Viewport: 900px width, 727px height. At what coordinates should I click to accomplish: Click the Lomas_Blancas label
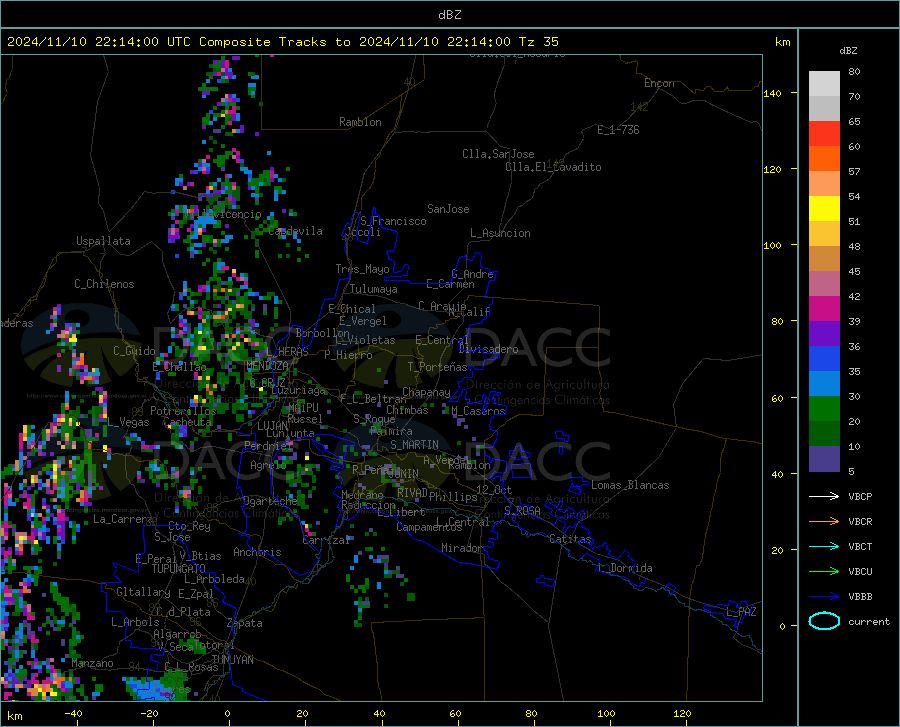click(x=630, y=485)
